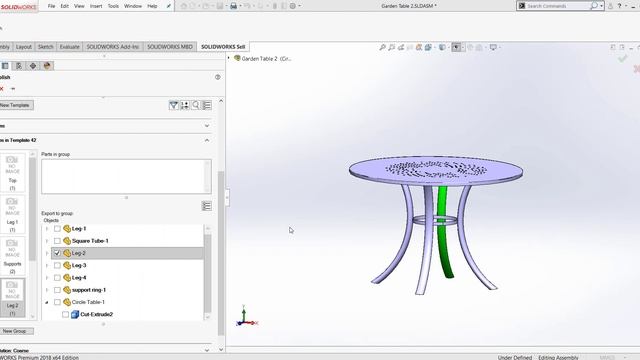The height and width of the screenshot is (360, 640).
Task: Click the list view icon beside the magnifier
Action: click(x=207, y=105)
